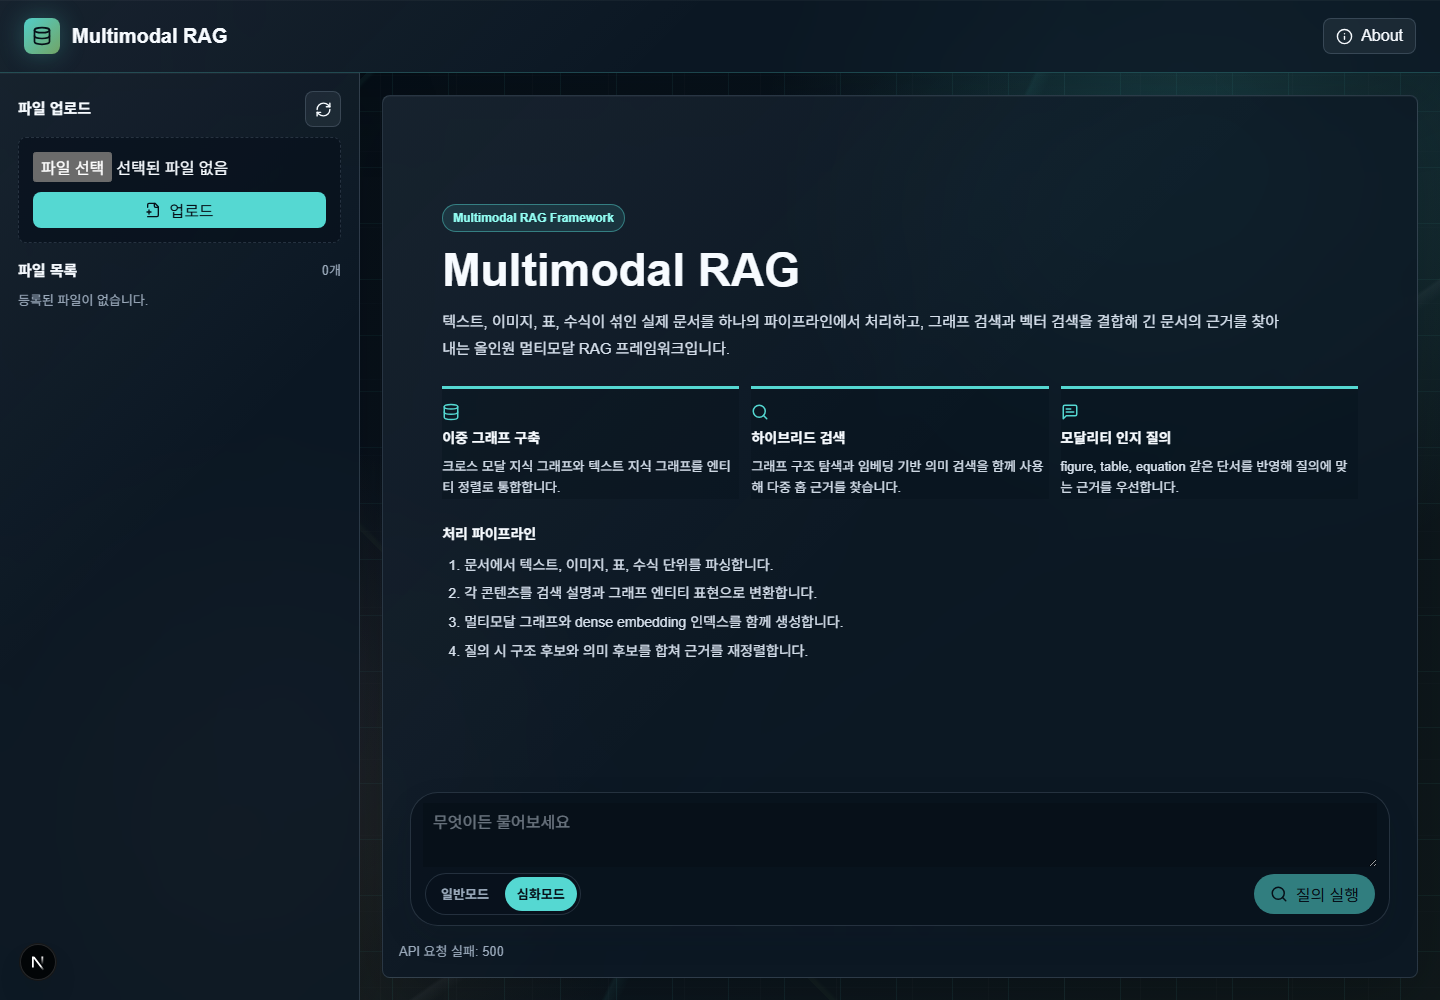This screenshot has width=1440, height=1000.
Task: Click the Multimodal RAG Framework badge
Action: [x=533, y=218]
